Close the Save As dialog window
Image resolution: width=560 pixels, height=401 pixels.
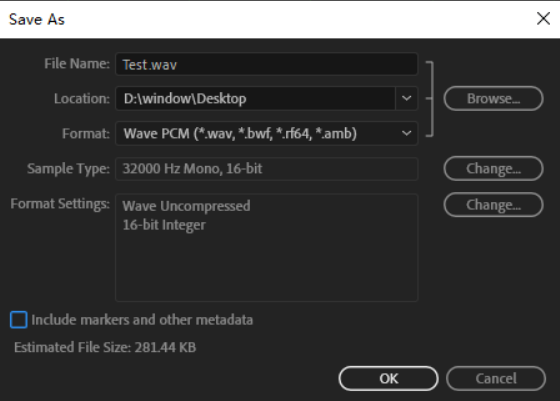point(543,19)
